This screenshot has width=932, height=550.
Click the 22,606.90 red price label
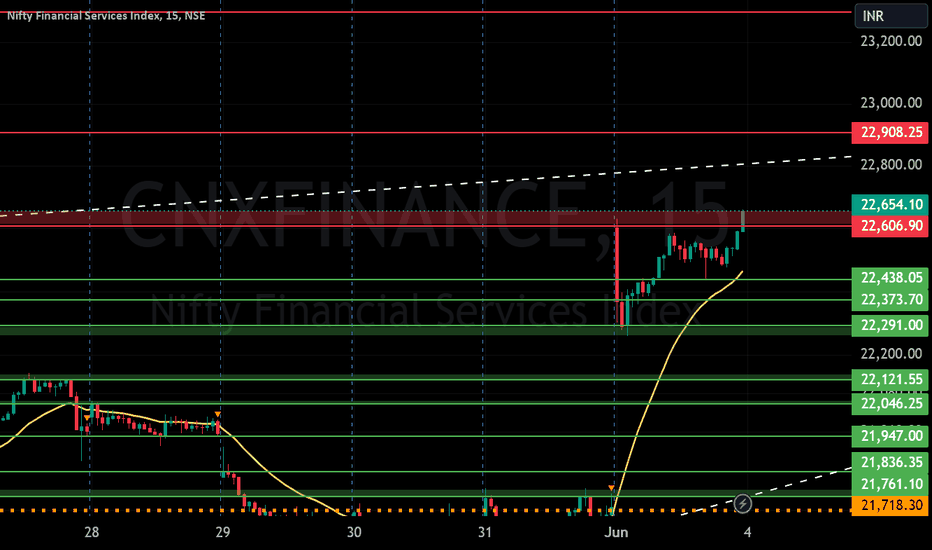click(890, 226)
